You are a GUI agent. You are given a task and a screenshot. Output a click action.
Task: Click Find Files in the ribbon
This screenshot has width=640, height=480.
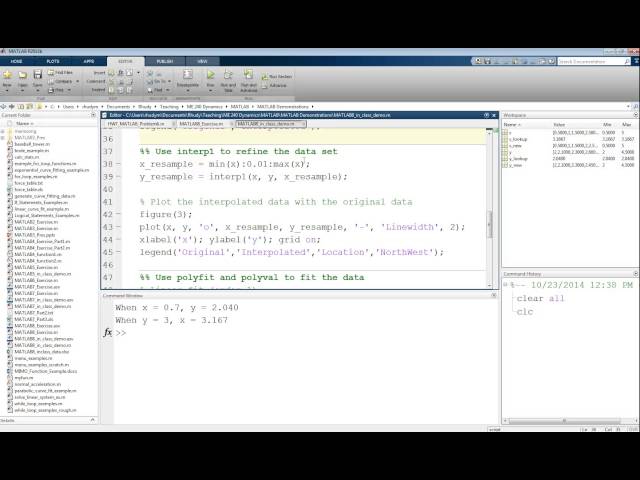pyautogui.click(x=60, y=72)
